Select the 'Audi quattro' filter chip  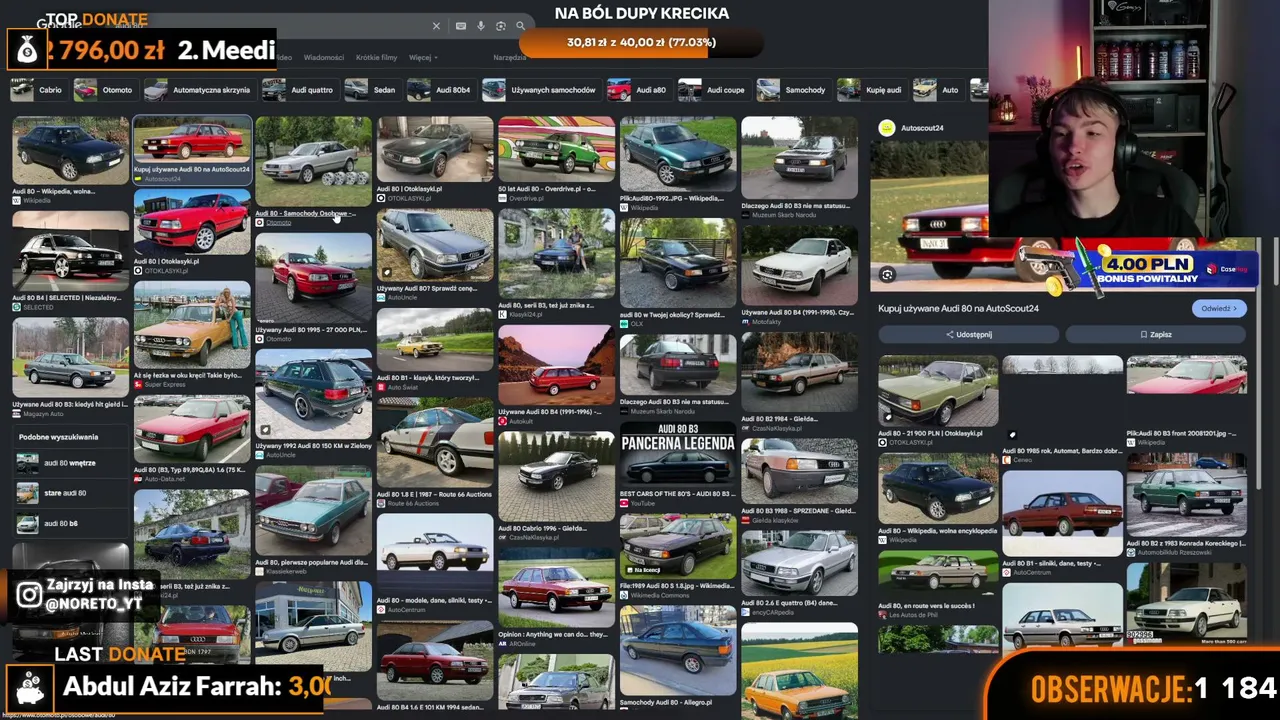click(x=299, y=90)
